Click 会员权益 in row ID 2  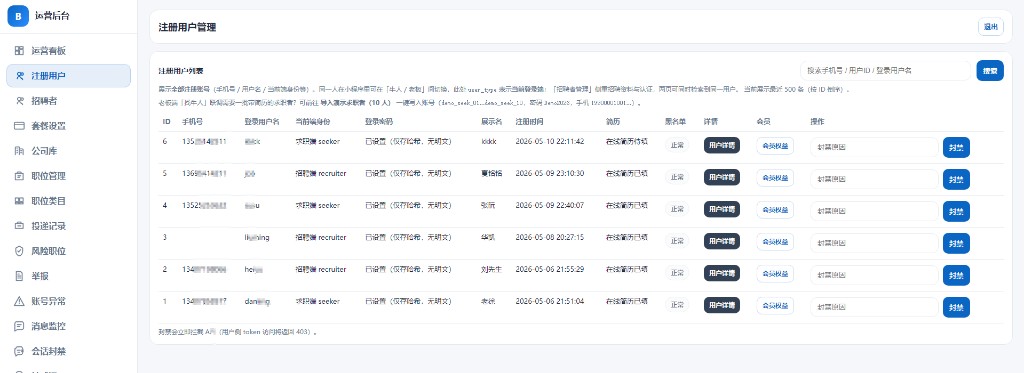point(775,273)
